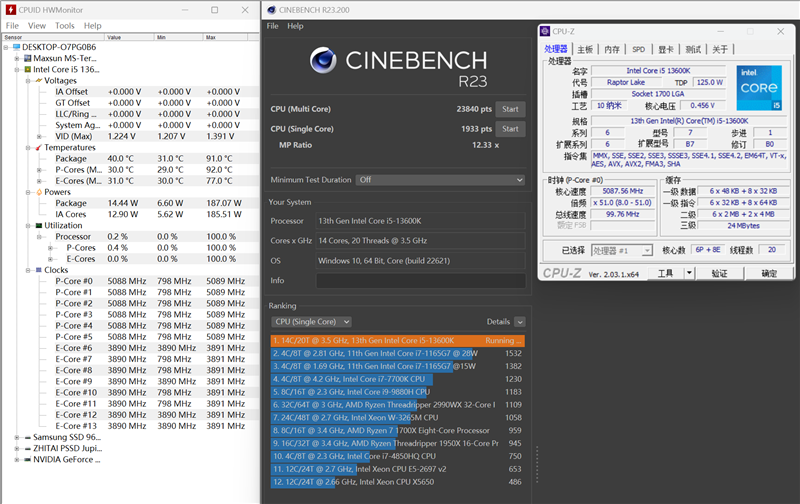
Task: Open the Cinebench Help menu
Action: click(295, 26)
